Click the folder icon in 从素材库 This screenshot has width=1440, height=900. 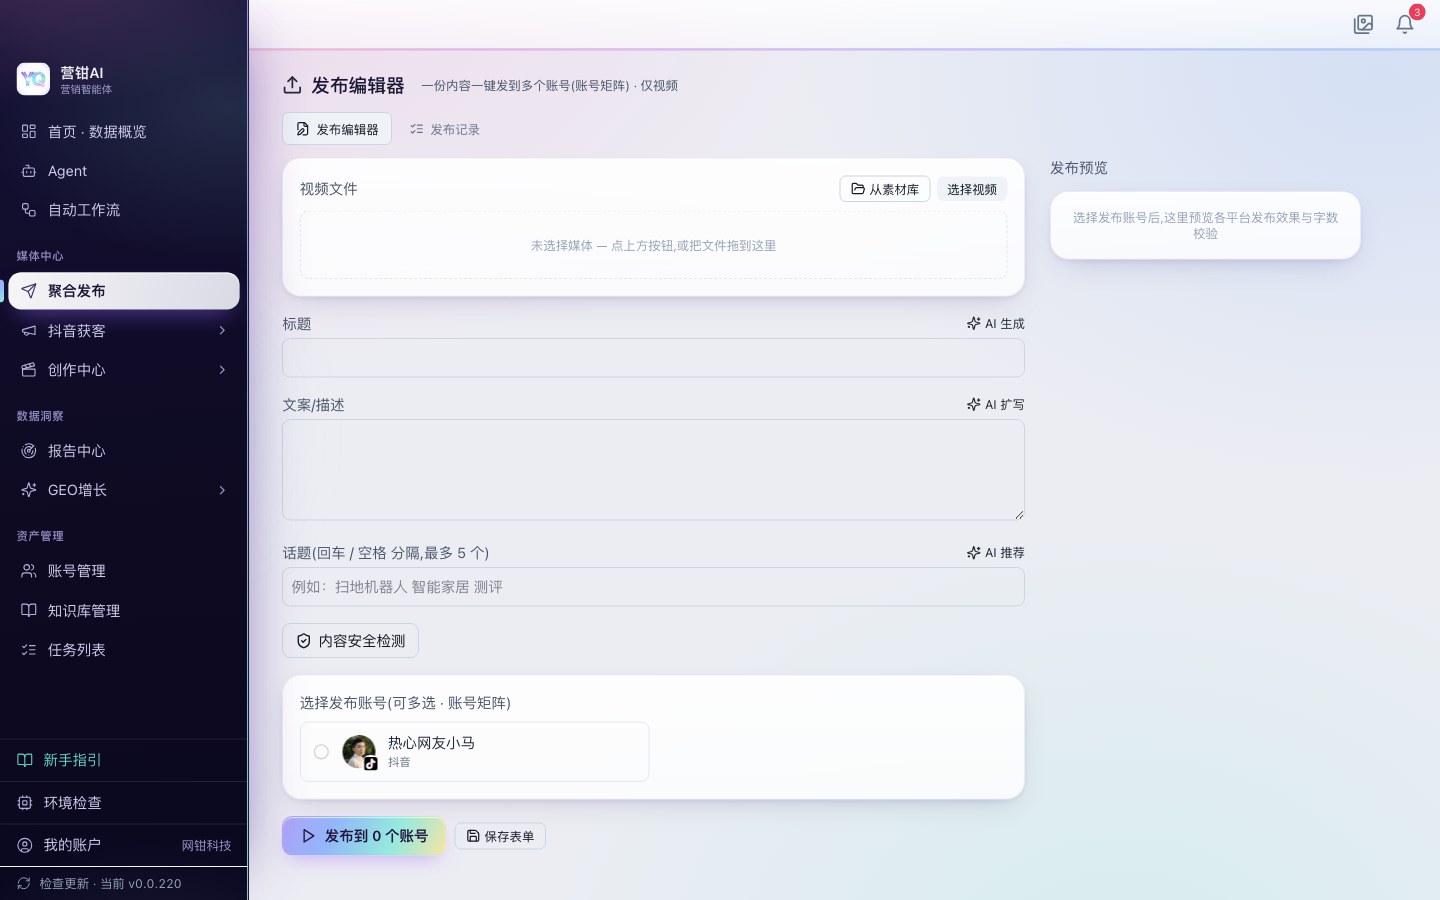[x=858, y=189]
